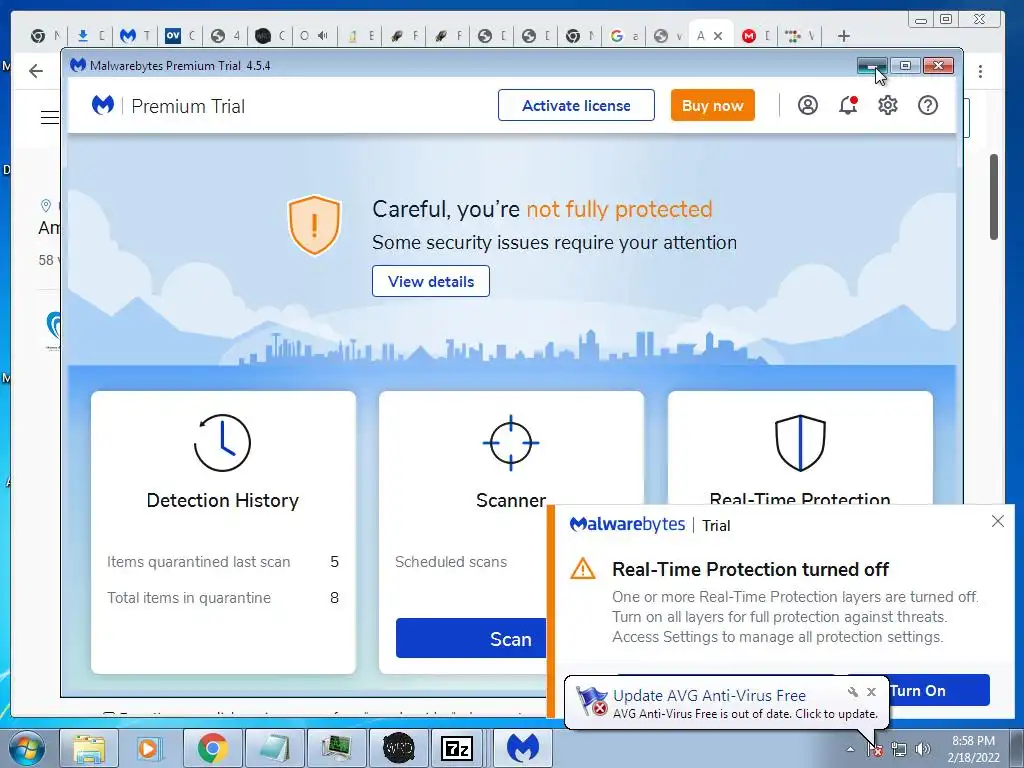
Task: Click the View details button
Action: [x=431, y=281]
